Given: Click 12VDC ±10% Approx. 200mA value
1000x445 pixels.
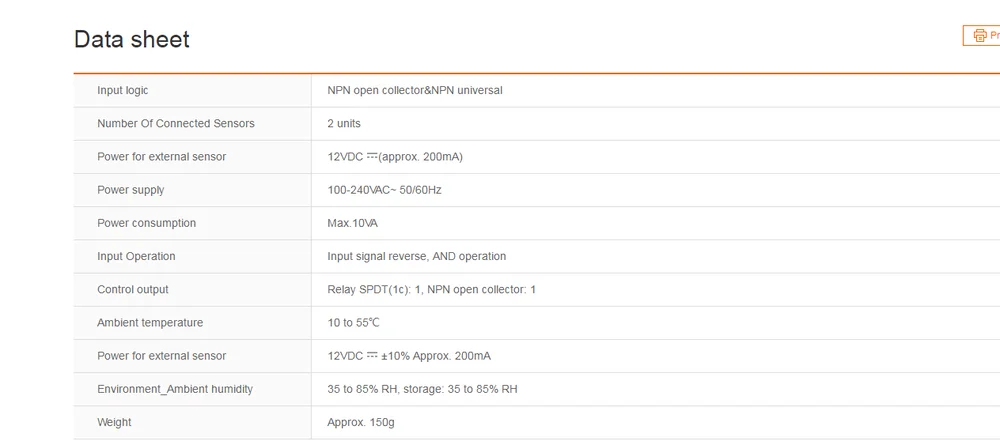Looking at the screenshot, I should point(409,356).
